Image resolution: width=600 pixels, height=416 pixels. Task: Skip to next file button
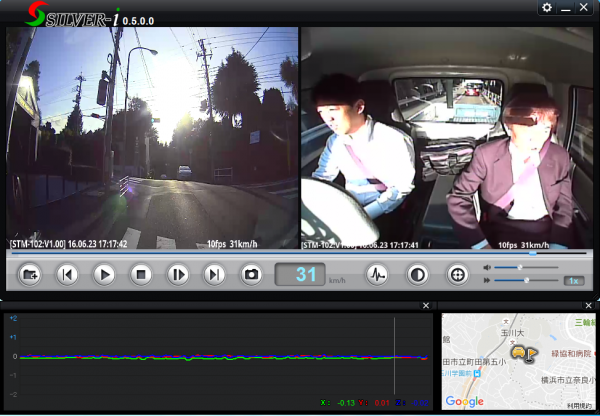[214, 274]
